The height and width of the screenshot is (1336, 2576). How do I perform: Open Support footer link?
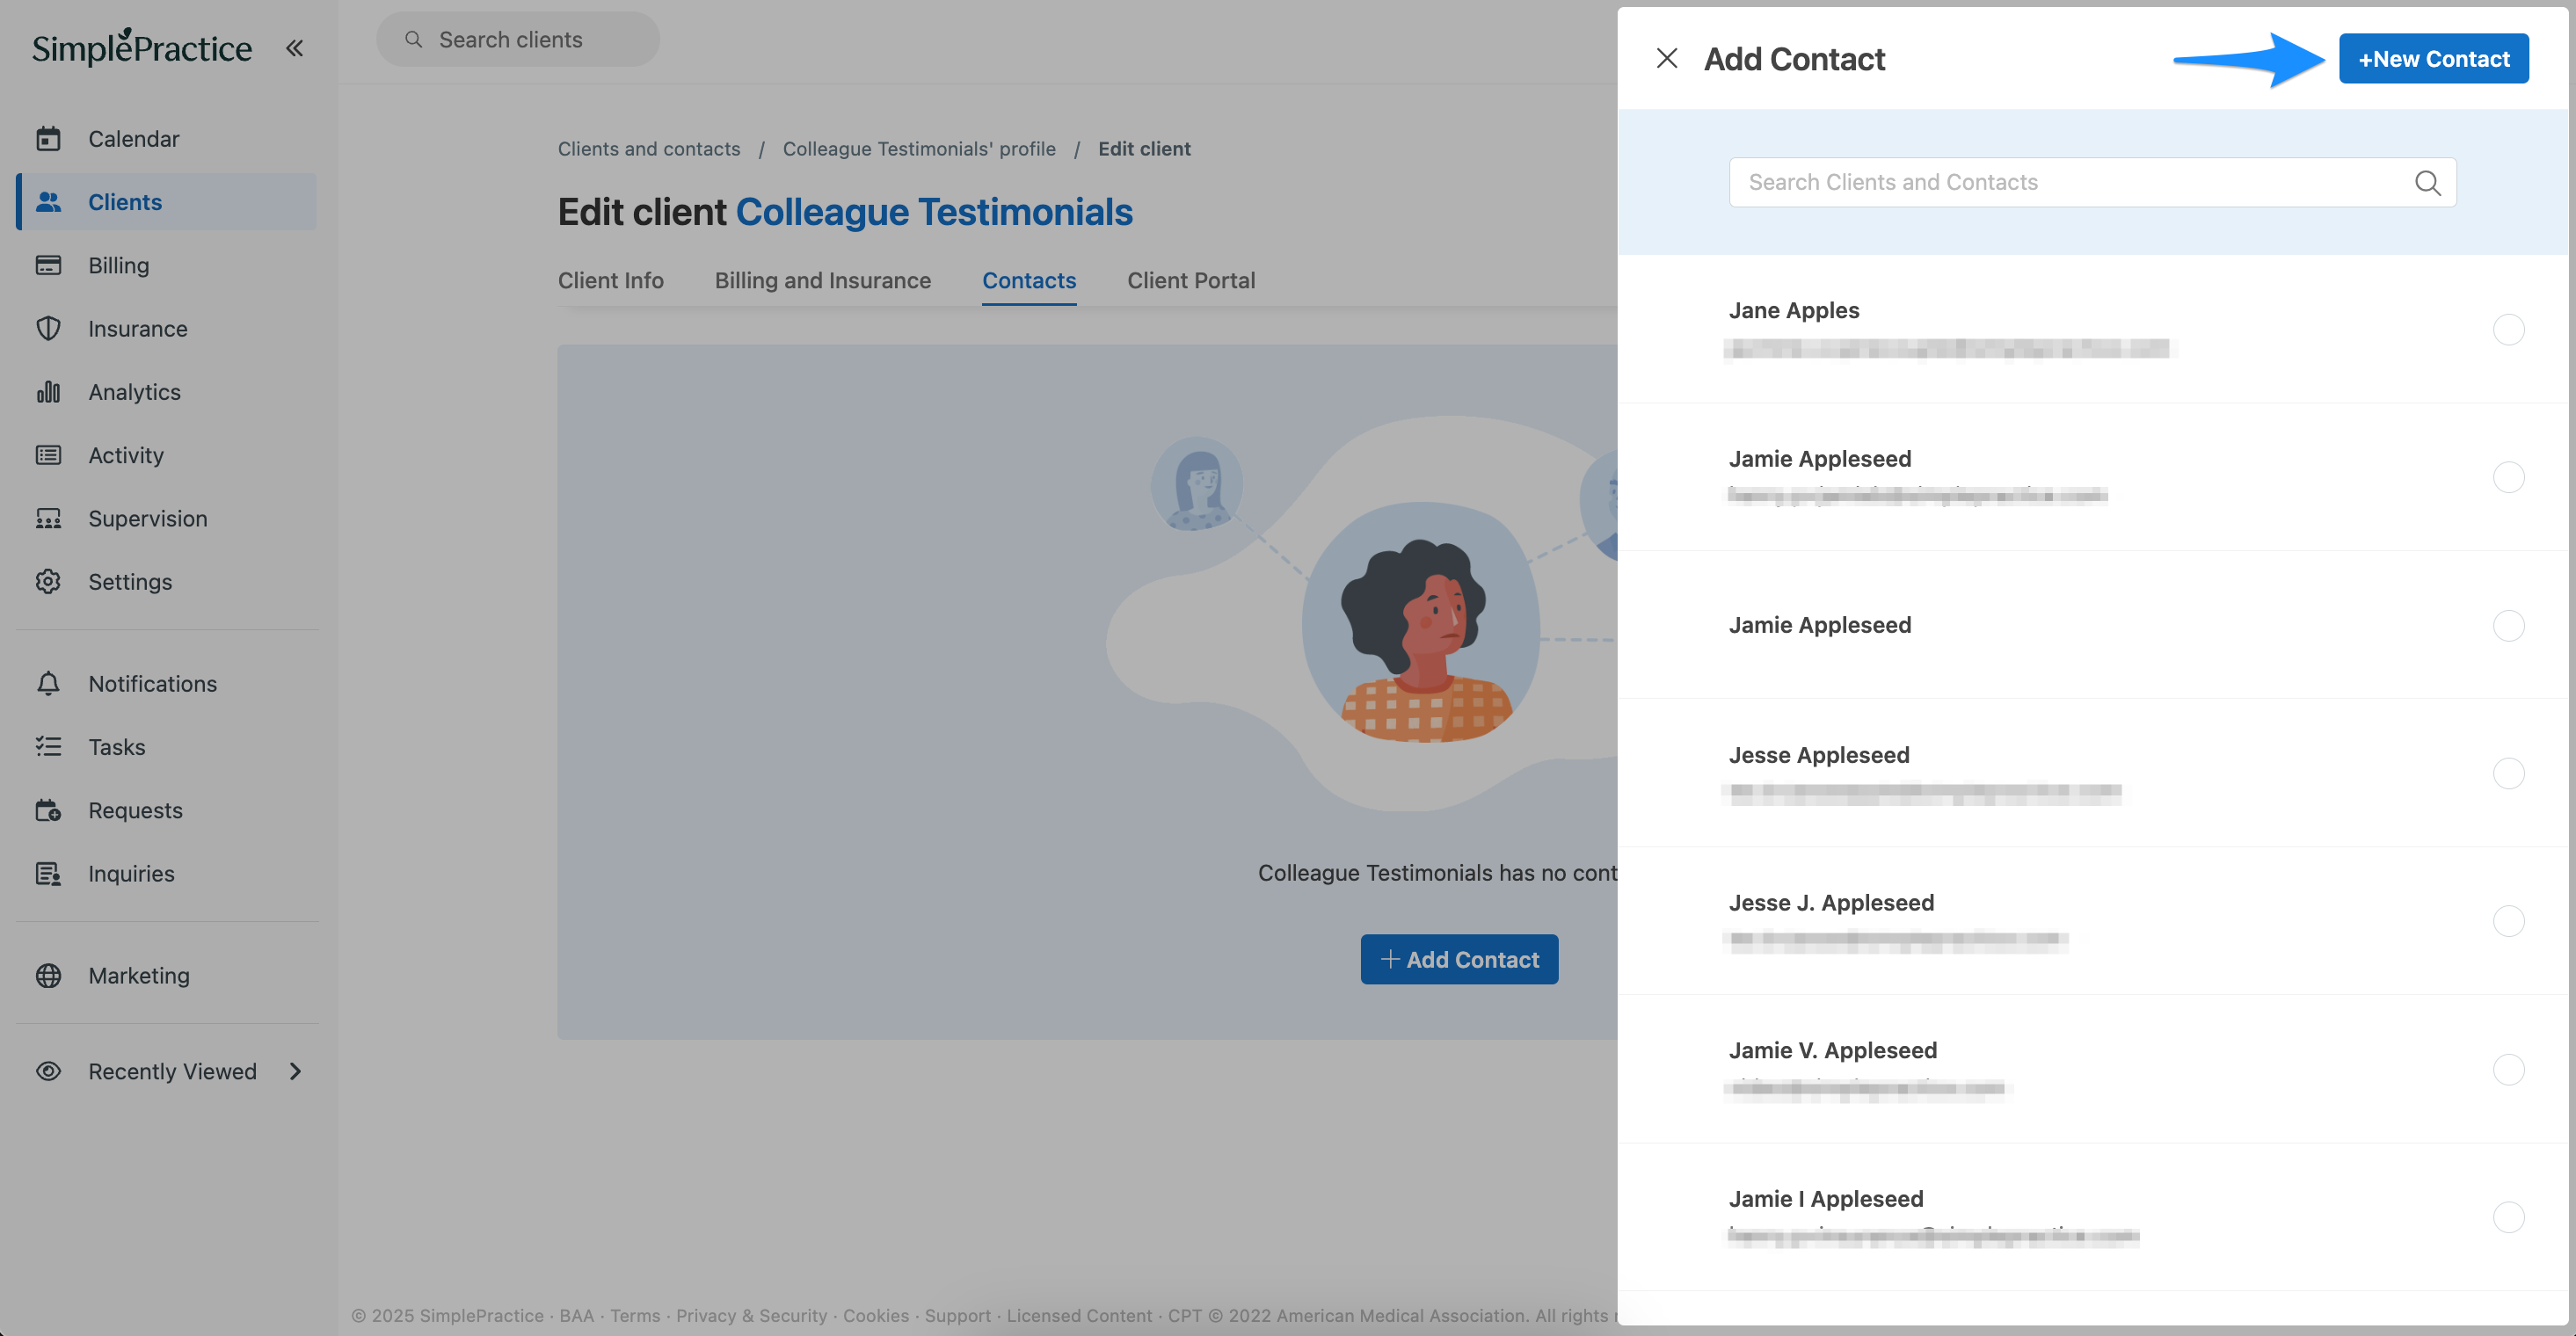pyautogui.click(x=957, y=1315)
